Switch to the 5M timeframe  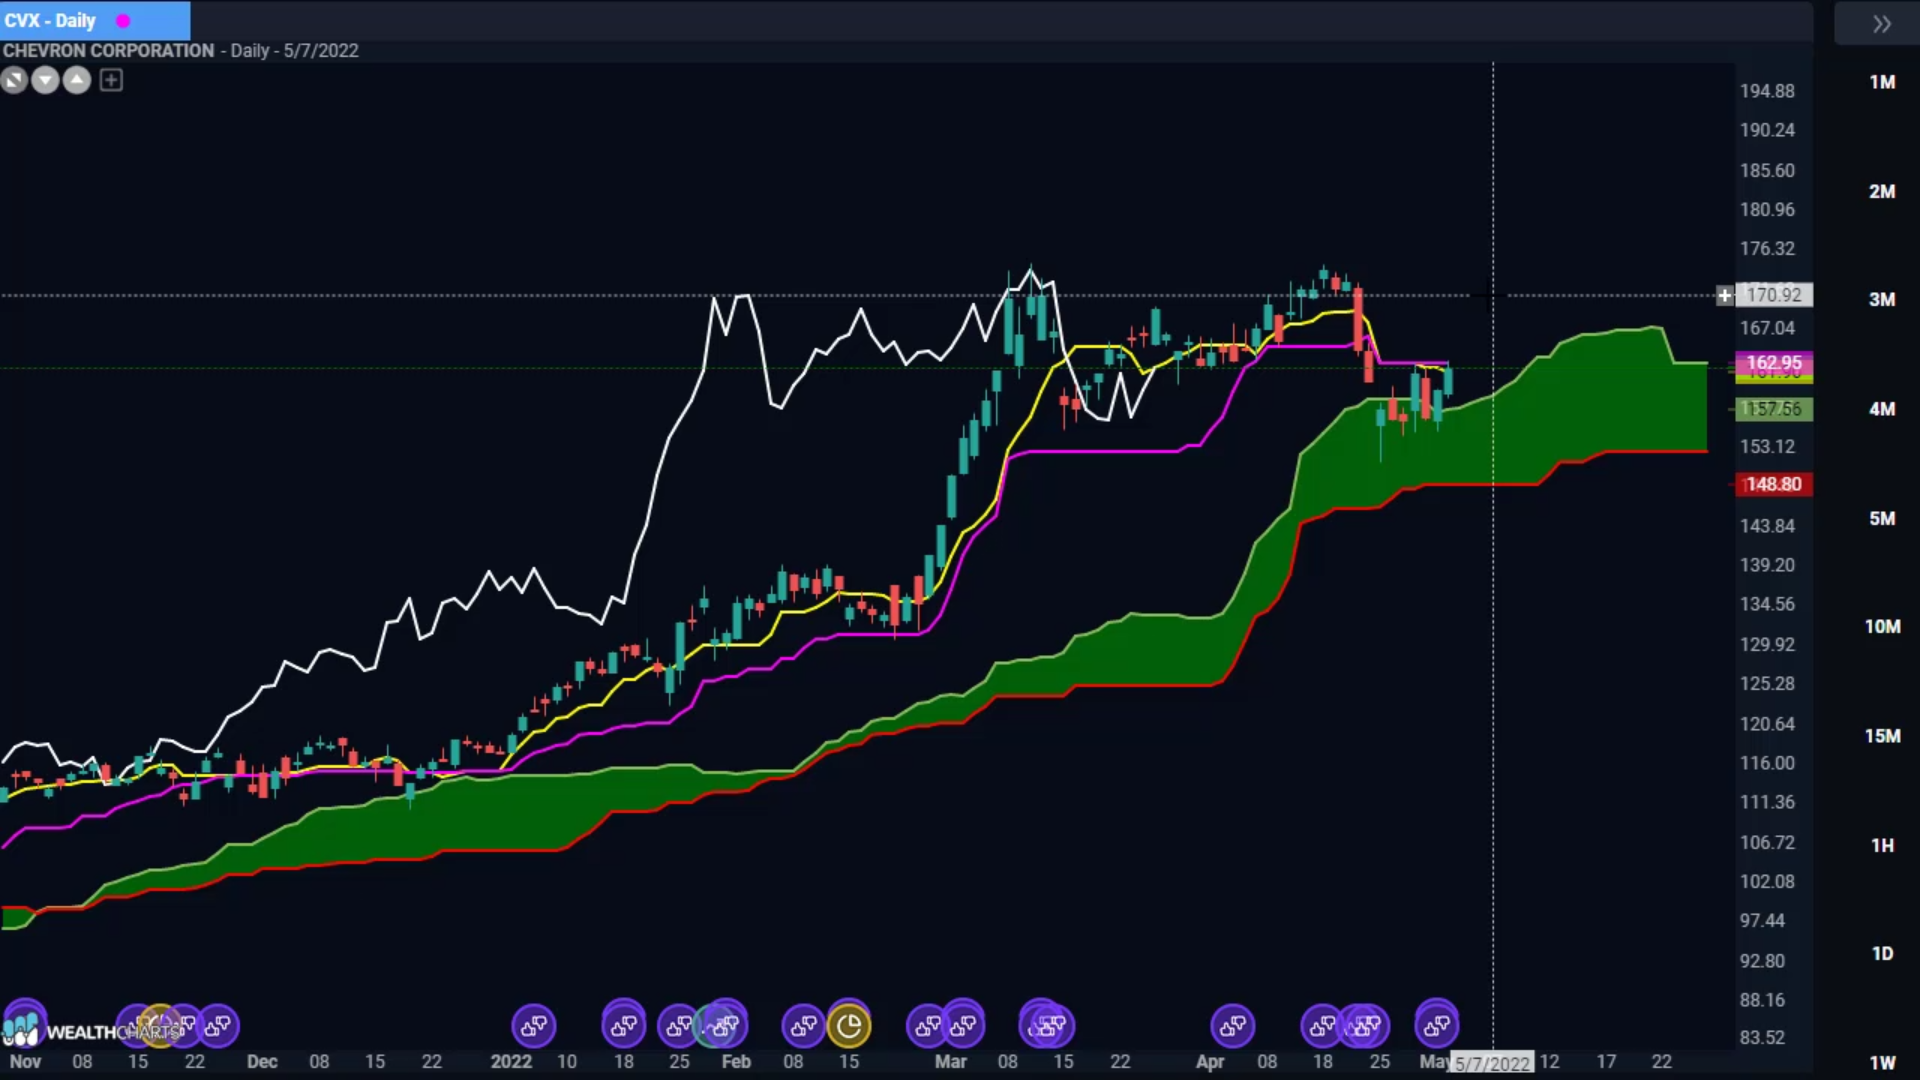coord(1882,518)
